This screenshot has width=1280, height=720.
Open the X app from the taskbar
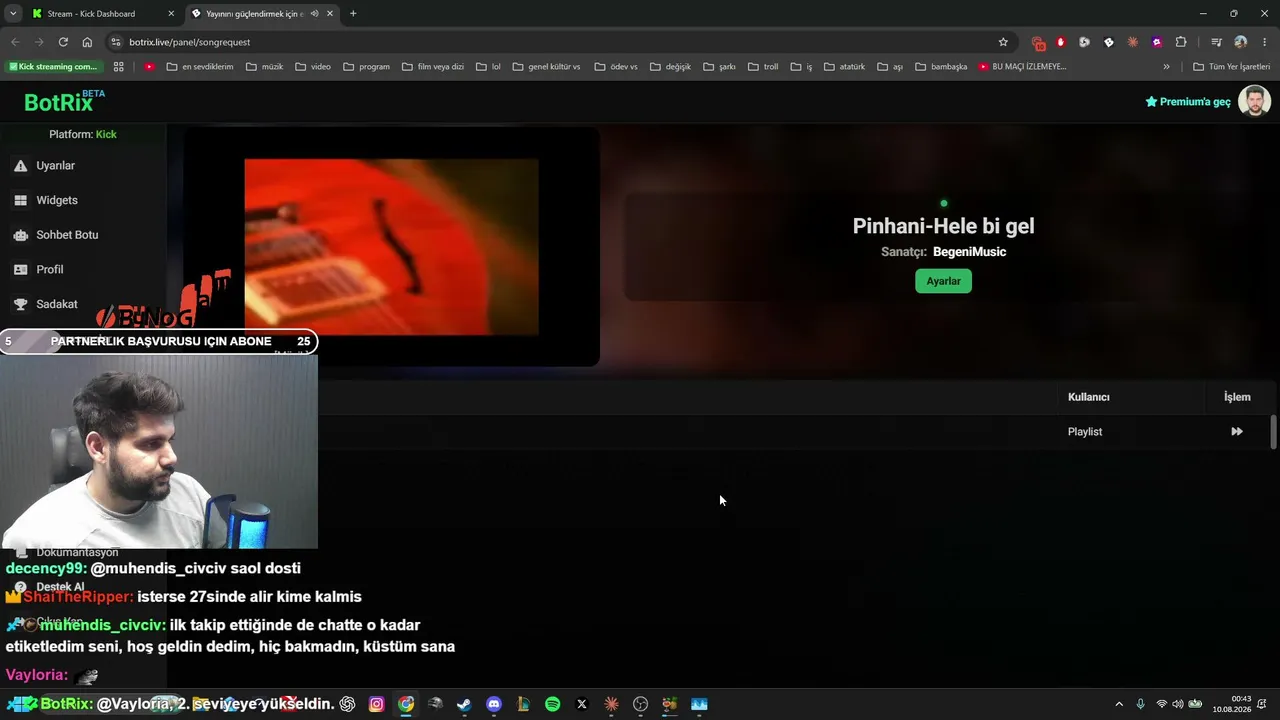click(582, 704)
